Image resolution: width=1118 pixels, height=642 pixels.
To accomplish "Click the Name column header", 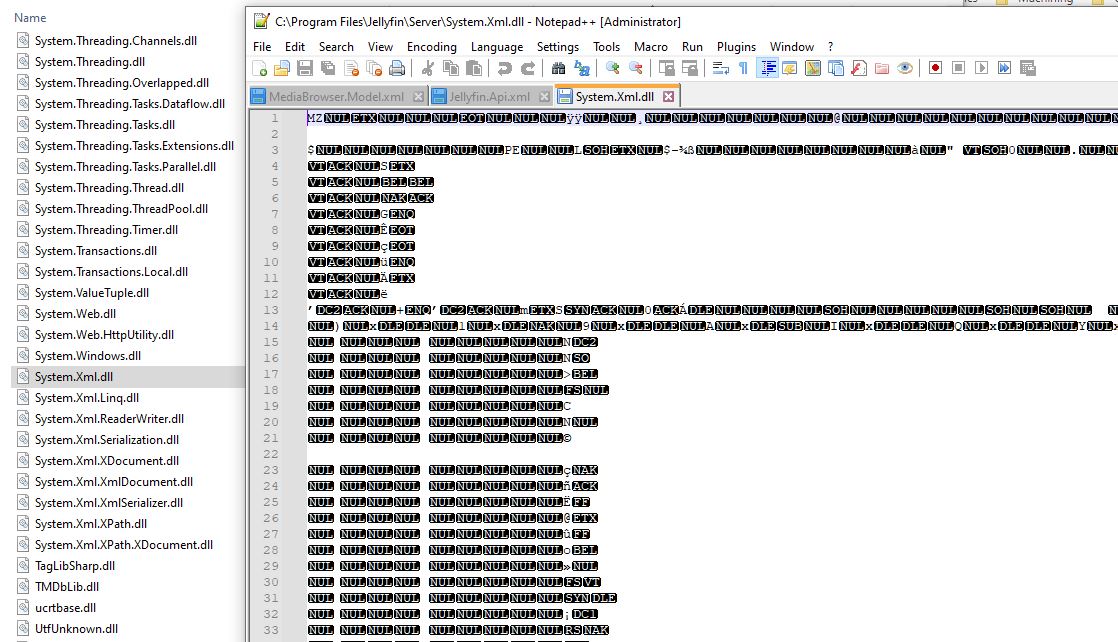I will [x=30, y=18].
